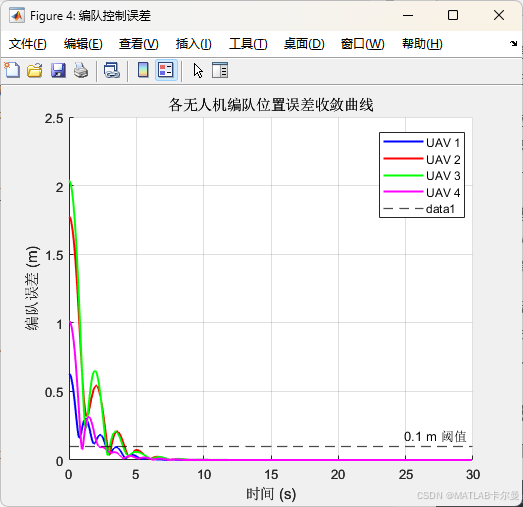Click the blue UAV 1 legend line sample
Image resolution: width=523 pixels, height=507 pixels.
[403, 142]
